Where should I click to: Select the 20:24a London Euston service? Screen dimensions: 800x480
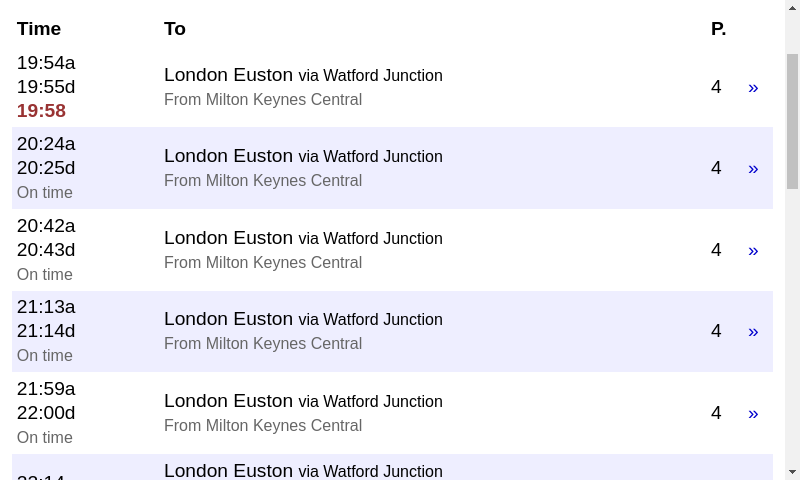(x=392, y=168)
